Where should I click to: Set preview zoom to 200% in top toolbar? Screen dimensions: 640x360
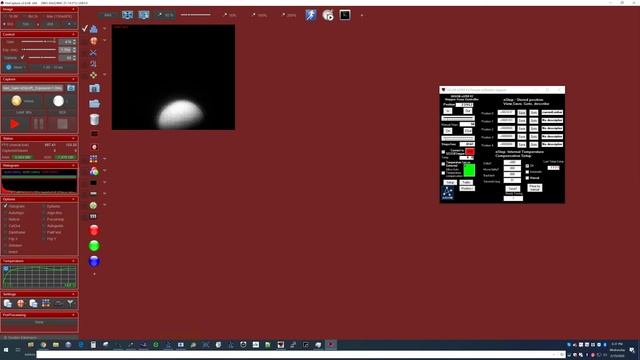click(289, 15)
